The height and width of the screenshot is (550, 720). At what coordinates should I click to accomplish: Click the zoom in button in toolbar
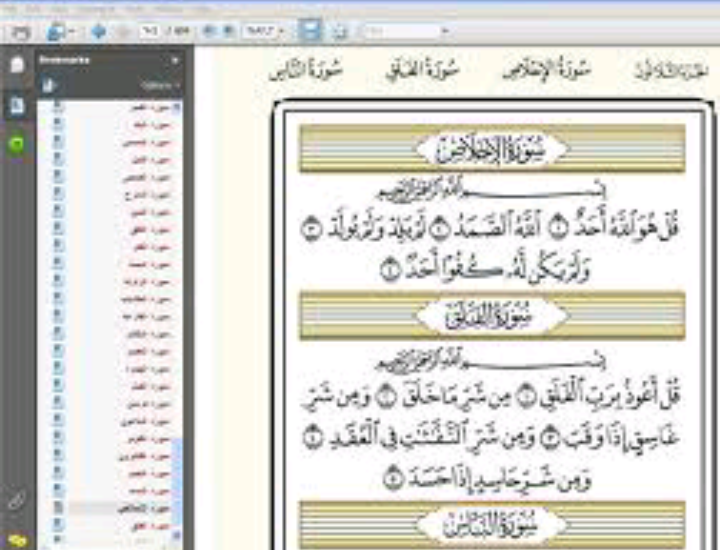pos(228,32)
